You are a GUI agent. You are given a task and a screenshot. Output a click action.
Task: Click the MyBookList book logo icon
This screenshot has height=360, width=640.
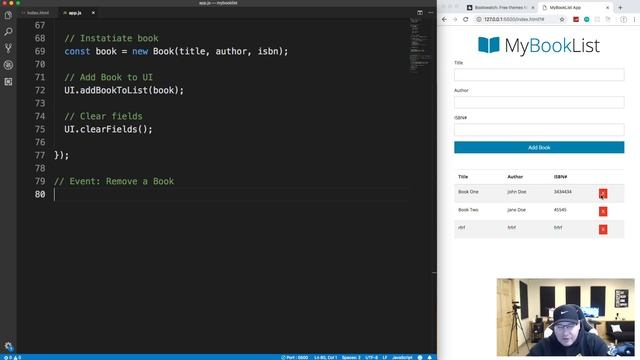click(x=489, y=45)
